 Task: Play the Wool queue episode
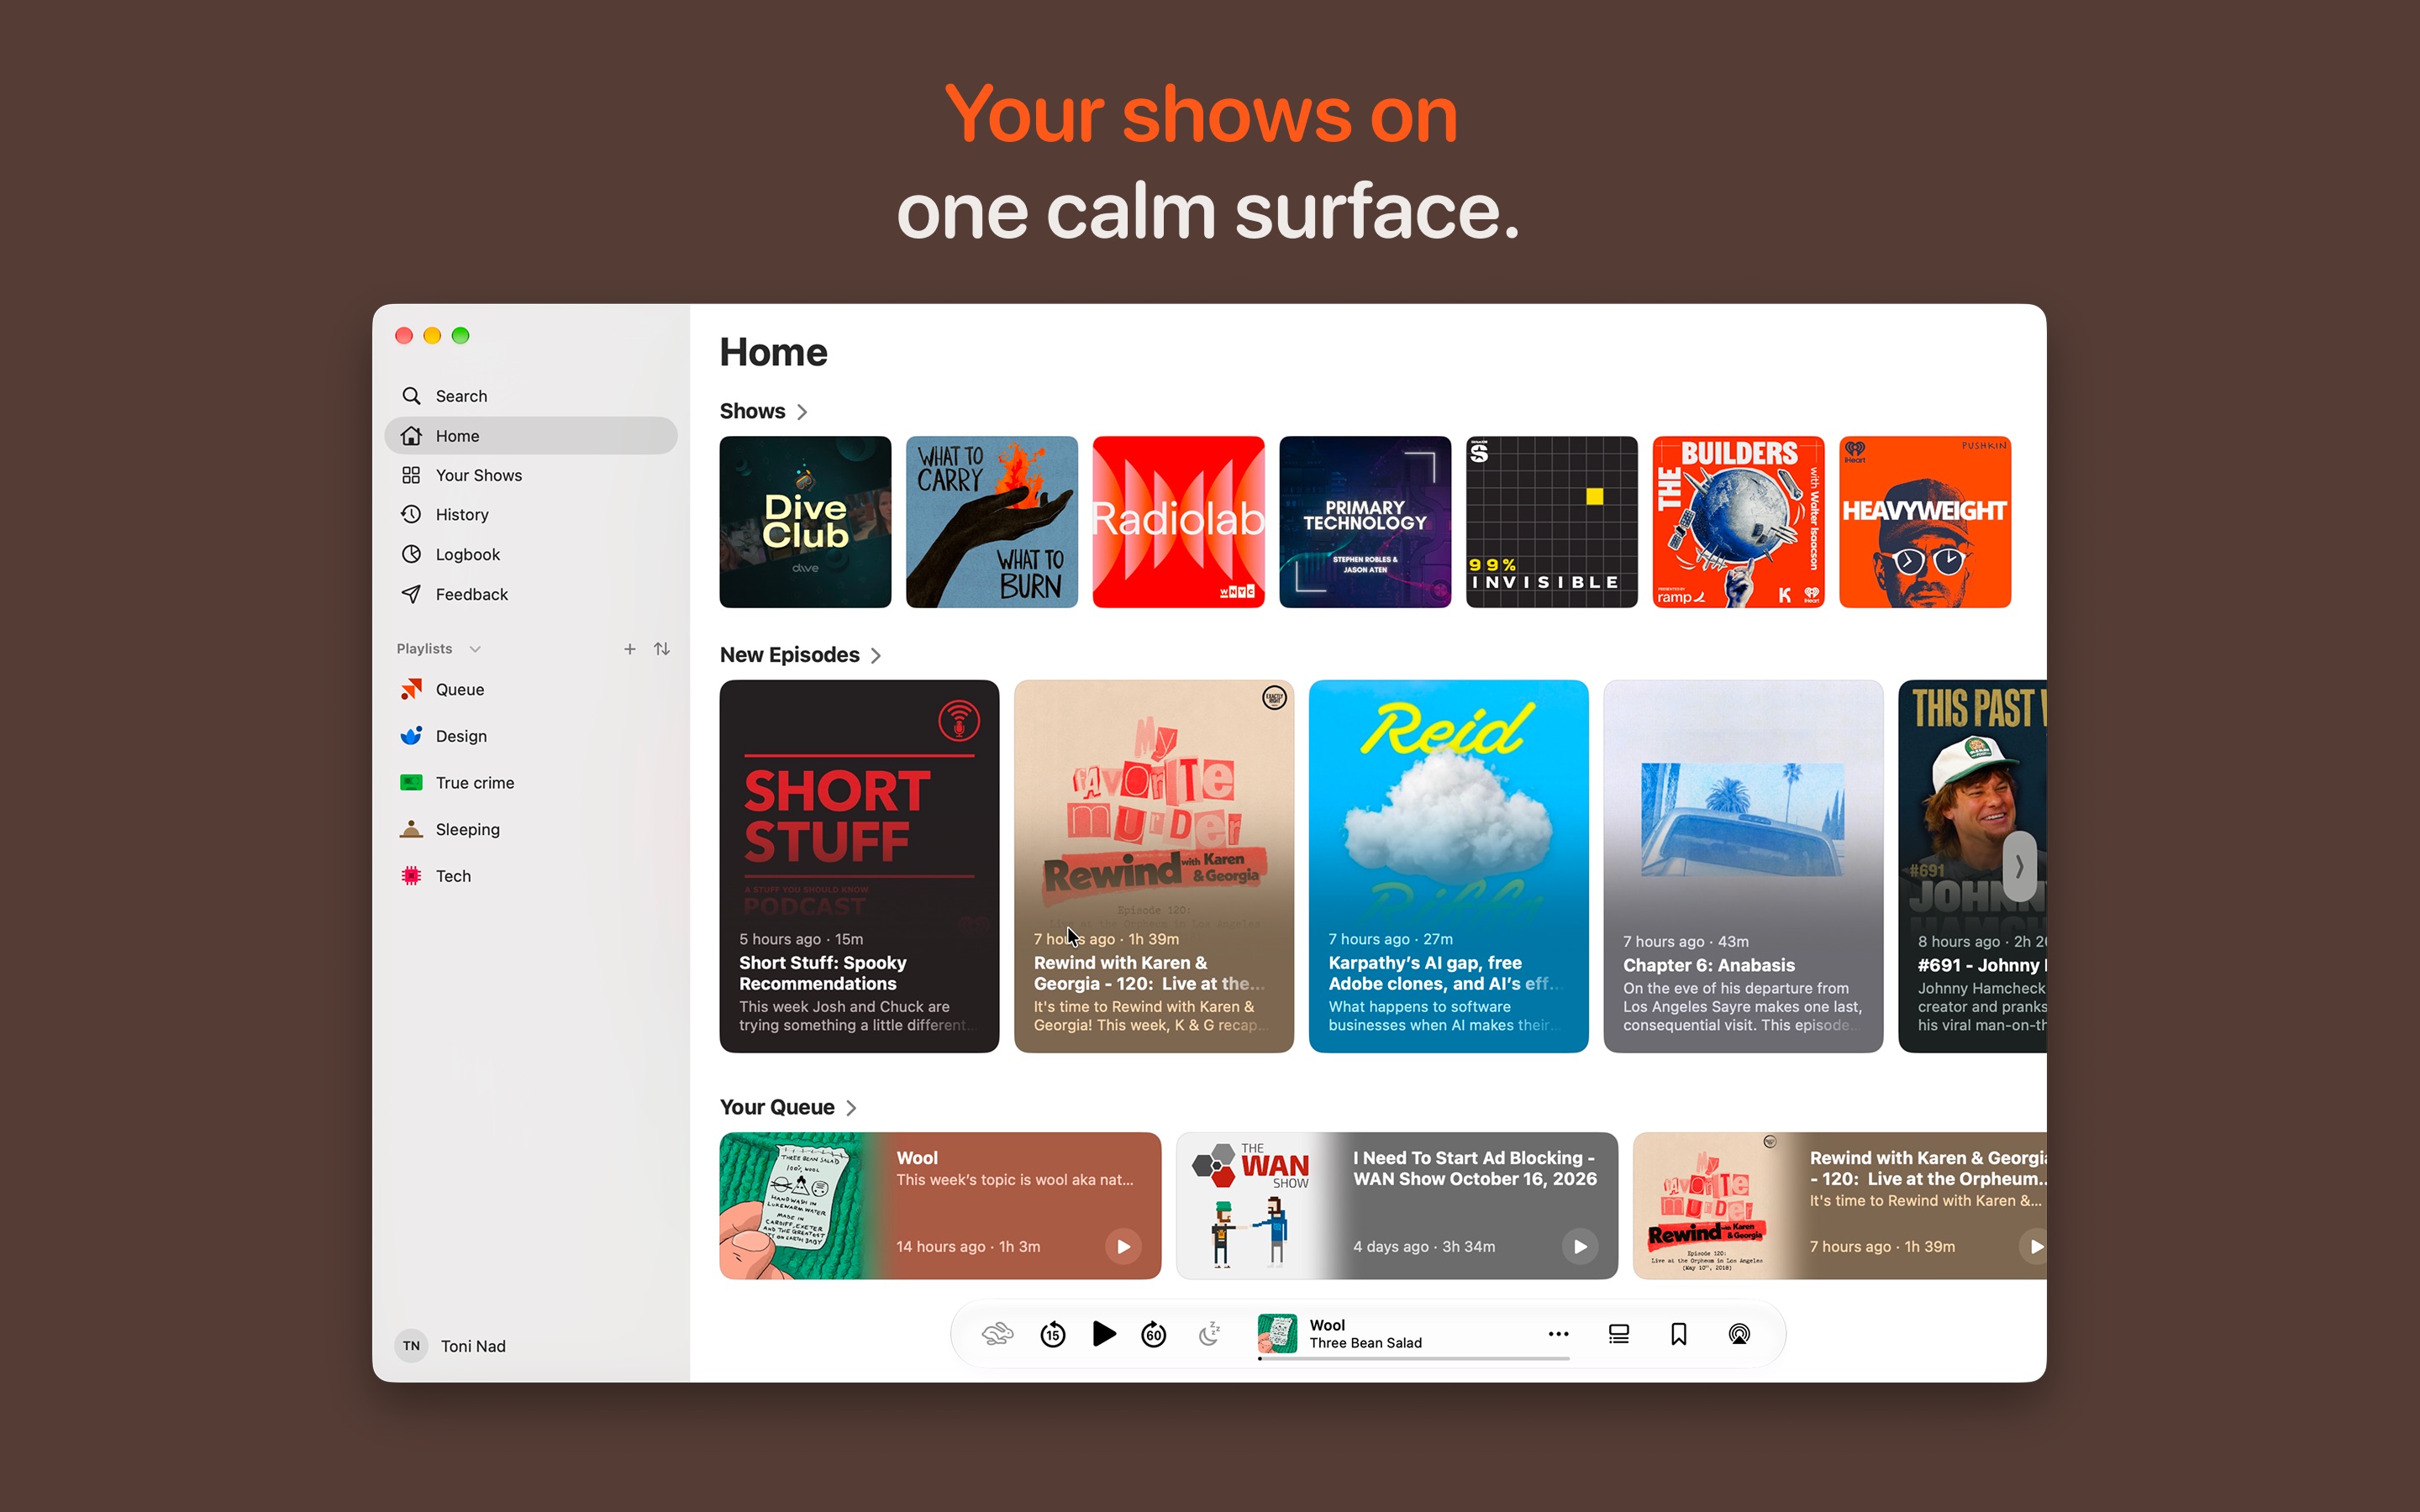(x=1123, y=1246)
